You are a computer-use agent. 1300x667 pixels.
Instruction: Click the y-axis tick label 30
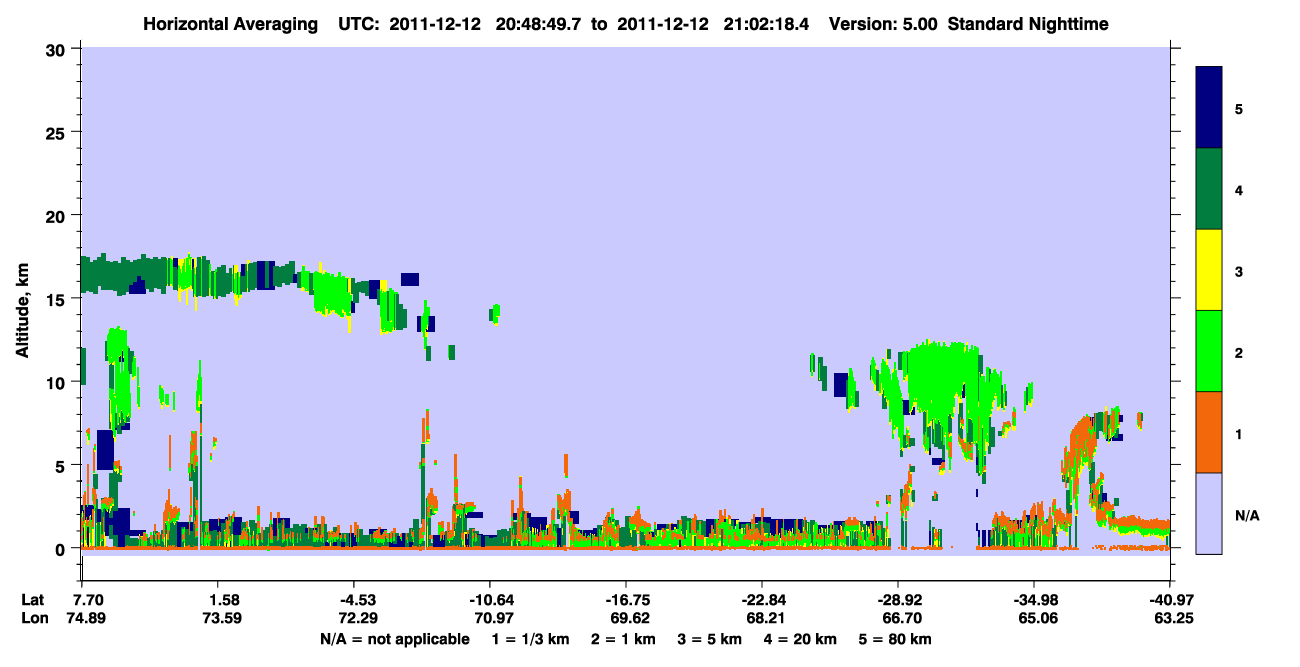point(58,49)
